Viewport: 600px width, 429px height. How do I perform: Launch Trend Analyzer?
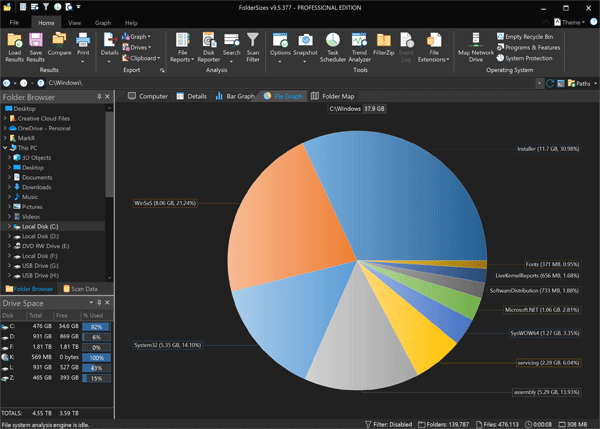coord(359,47)
